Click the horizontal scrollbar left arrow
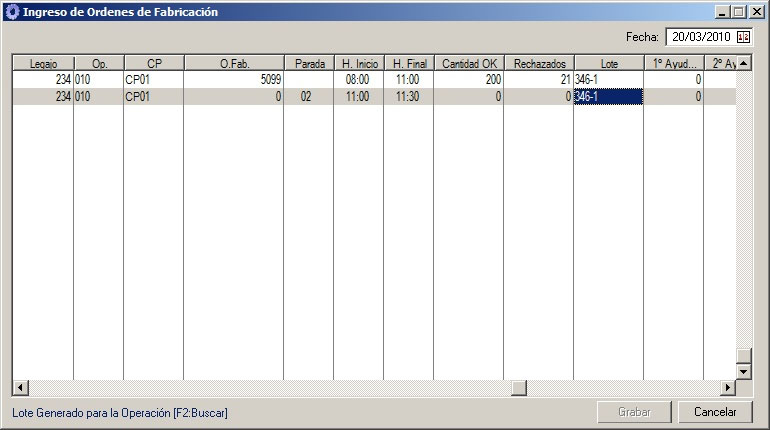The height and width of the screenshot is (430, 770). pos(18,388)
